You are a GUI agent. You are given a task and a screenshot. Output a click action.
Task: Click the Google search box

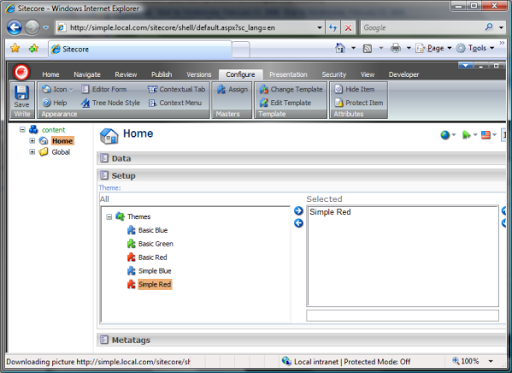pos(423,28)
